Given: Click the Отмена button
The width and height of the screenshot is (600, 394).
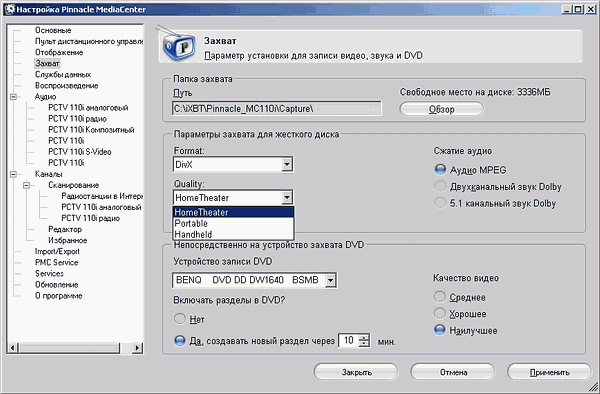Looking at the screenshot, I should tap(453, 372).
